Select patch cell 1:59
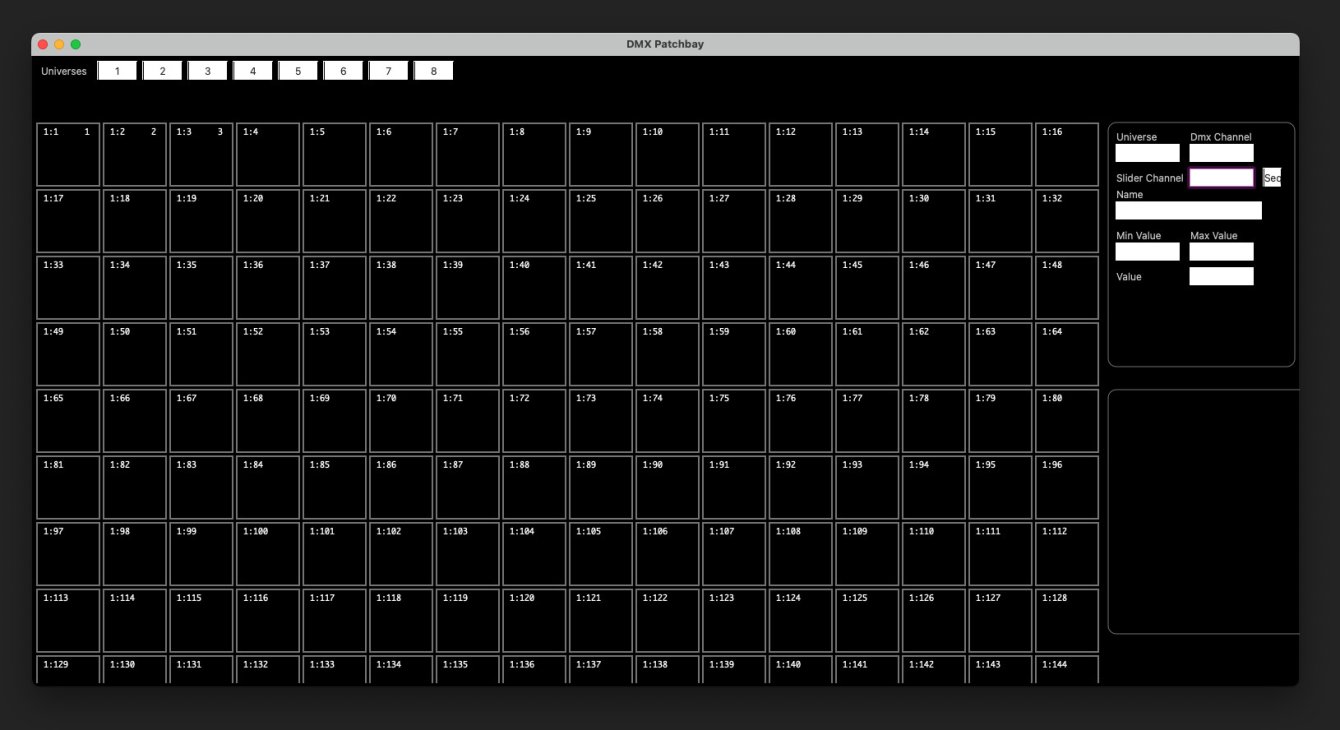The image size is (1340, 730). (x=734, y=354)
